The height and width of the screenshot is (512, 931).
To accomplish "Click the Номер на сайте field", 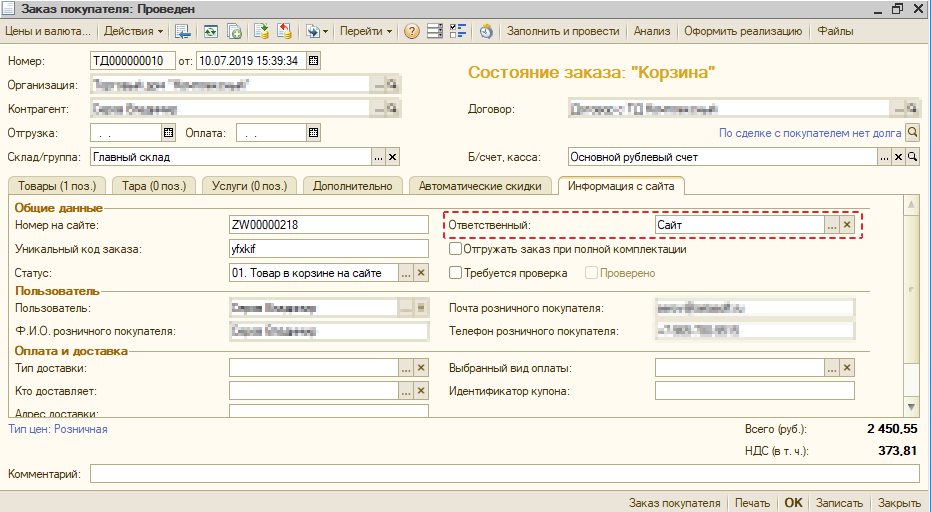I will coord(328,225).
